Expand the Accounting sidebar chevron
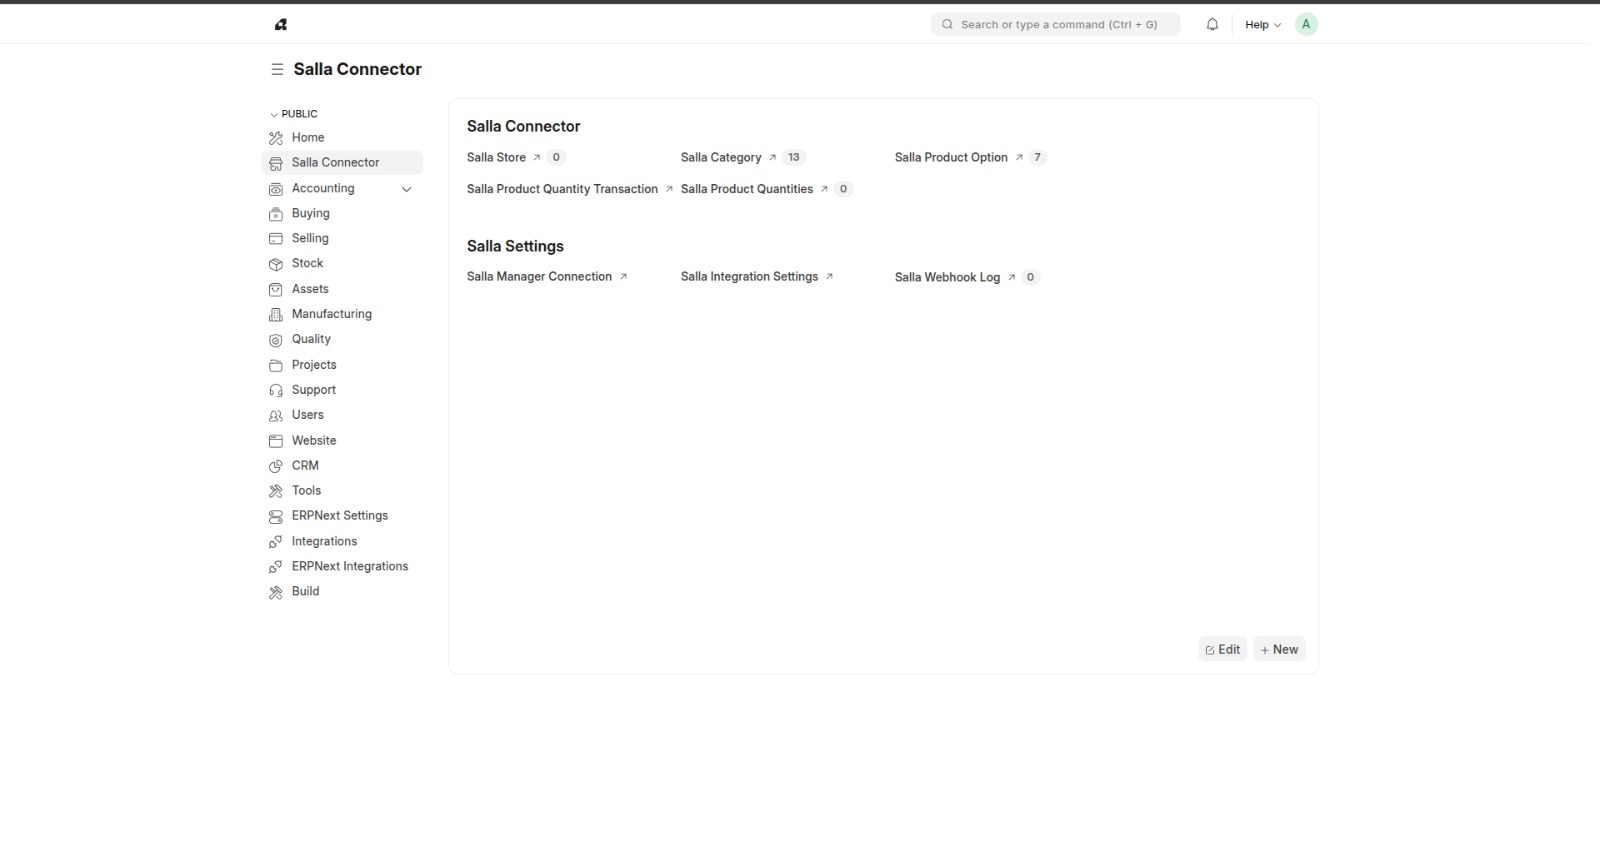 [x=406, y=189]
